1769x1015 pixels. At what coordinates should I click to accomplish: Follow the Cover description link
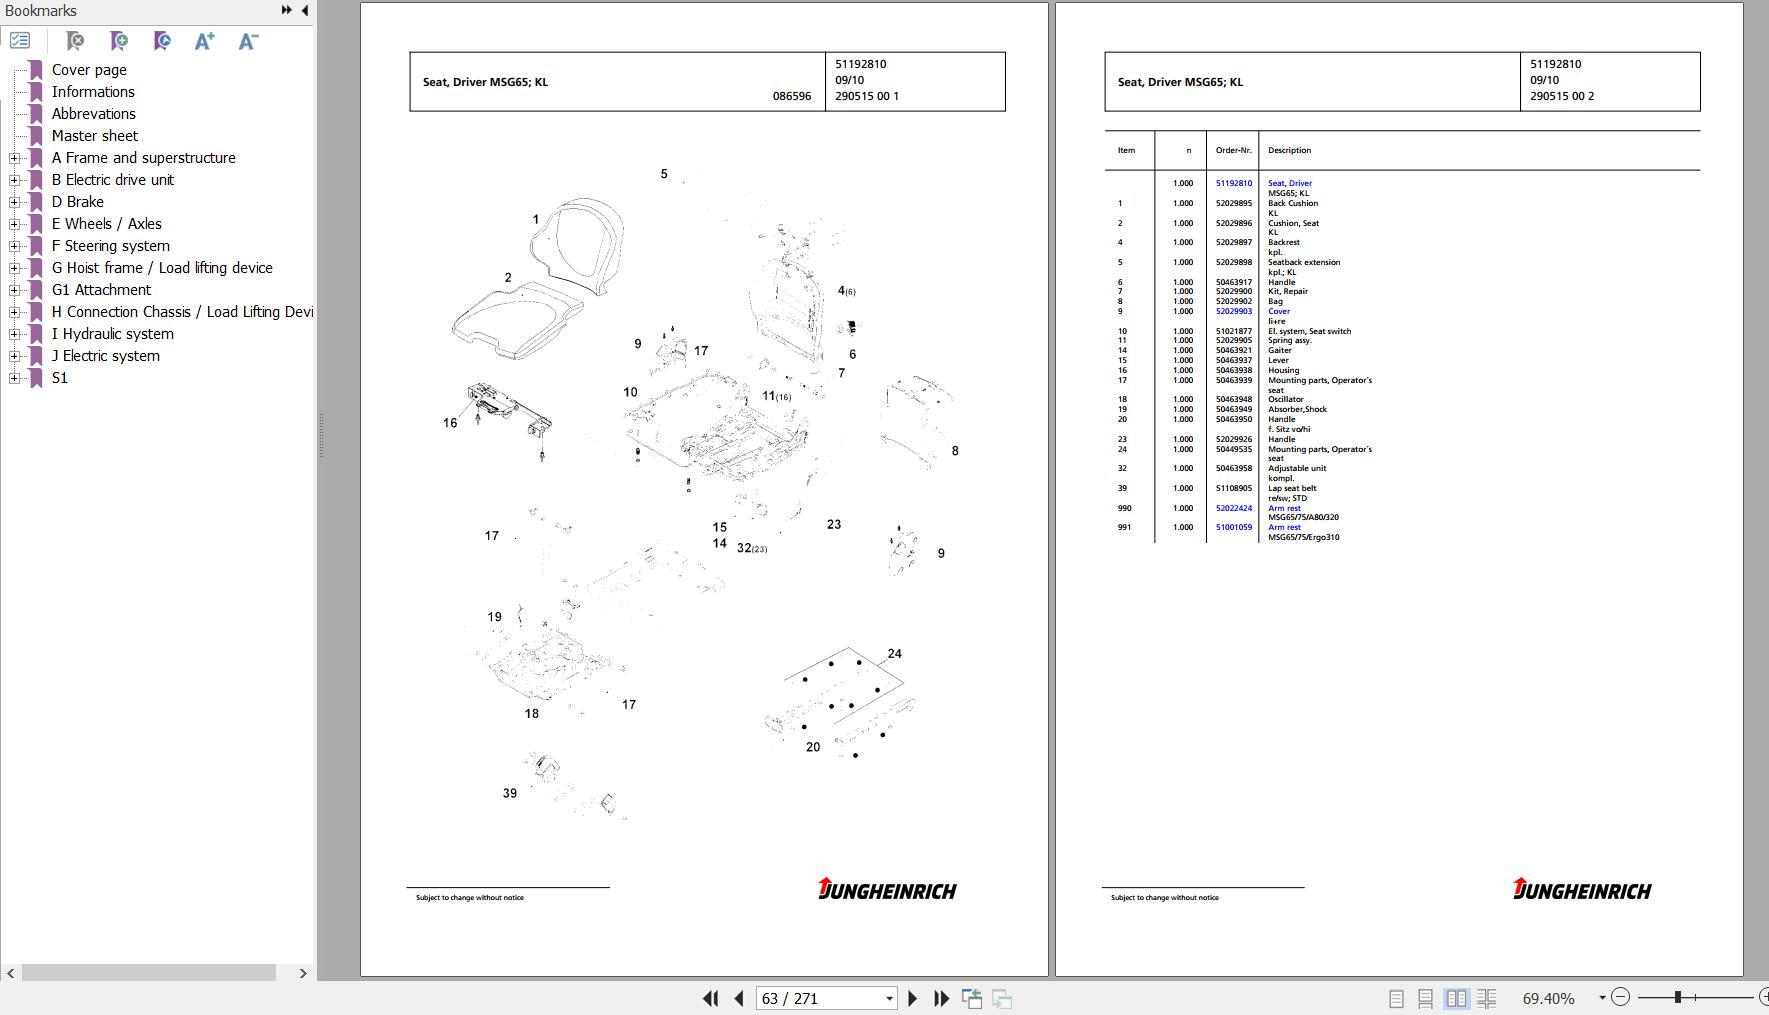1279,311
